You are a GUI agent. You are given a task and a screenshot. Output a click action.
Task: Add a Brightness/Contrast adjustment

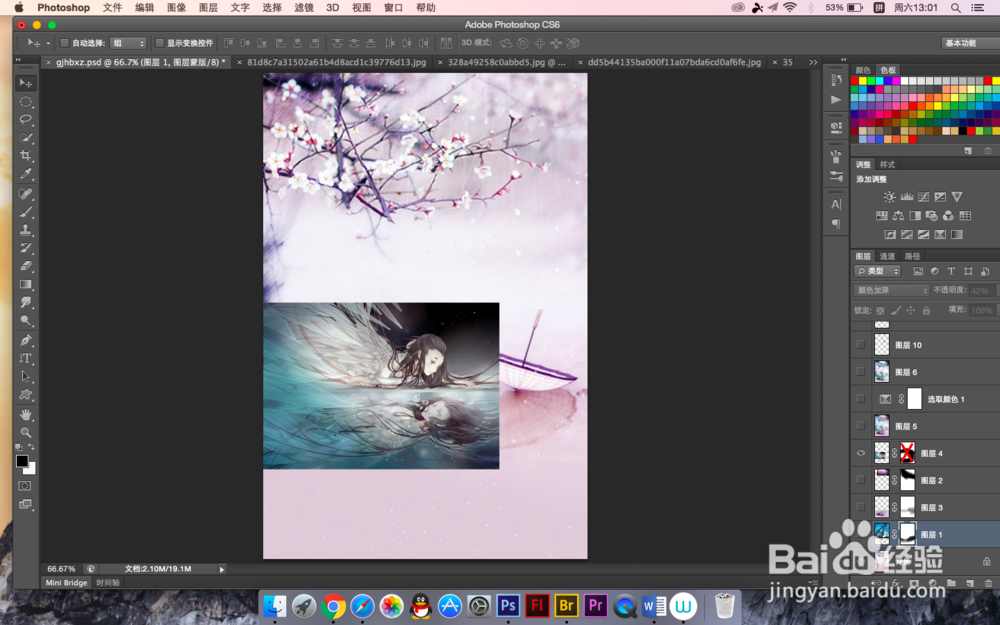[890, 197]
